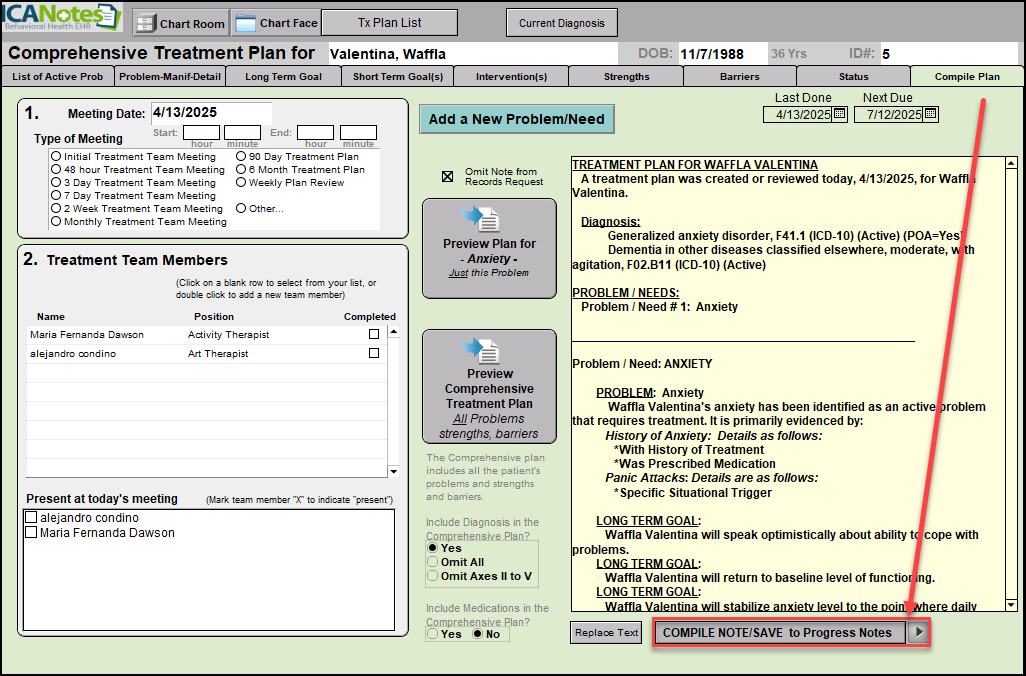Check Completed box for Maria Fernanda Dawson
The width and height of the screenshot is (1026, 676).
point(374,335)
